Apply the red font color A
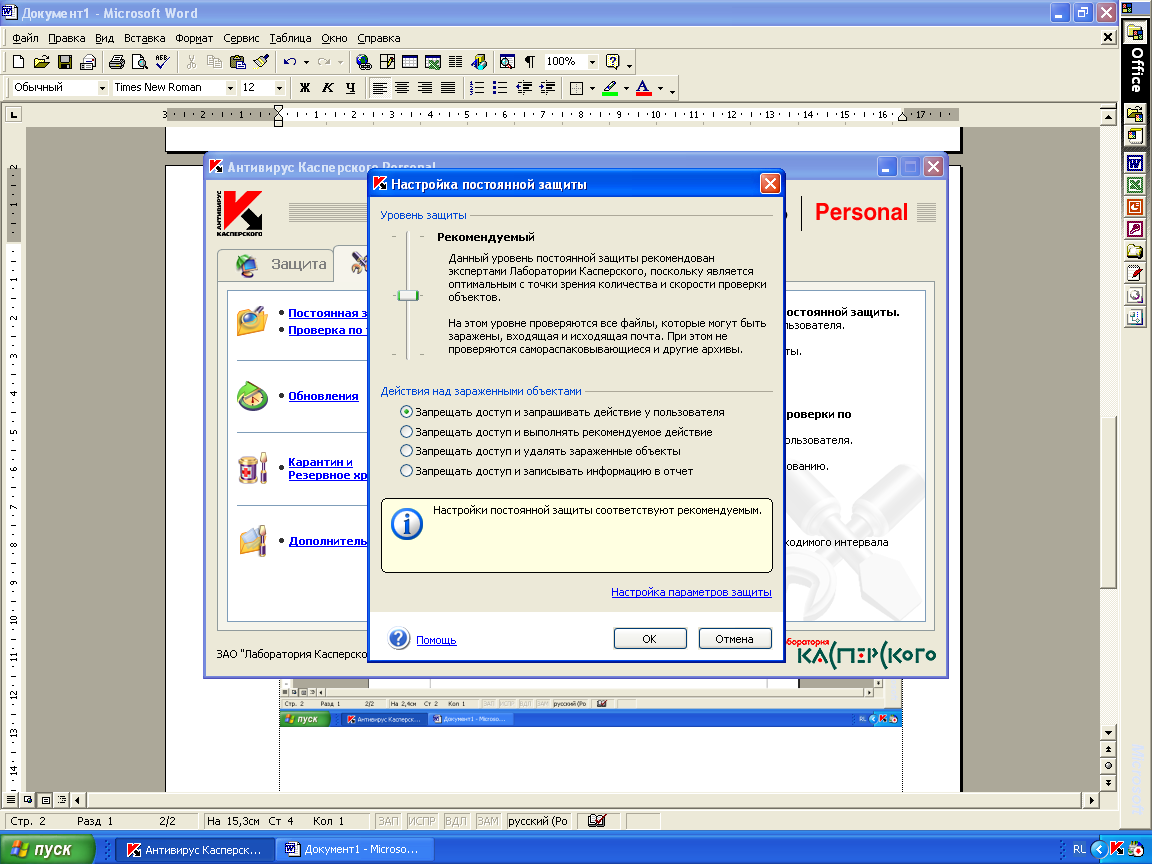Screen dimensions: 1152x864 [644, 88]
